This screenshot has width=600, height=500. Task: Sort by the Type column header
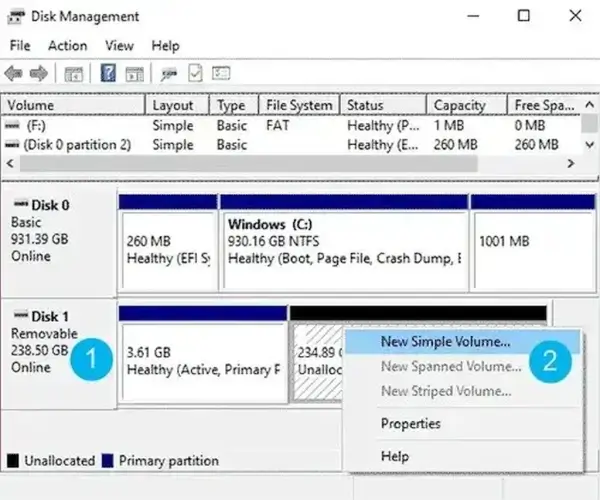click(x=234, y=105)
